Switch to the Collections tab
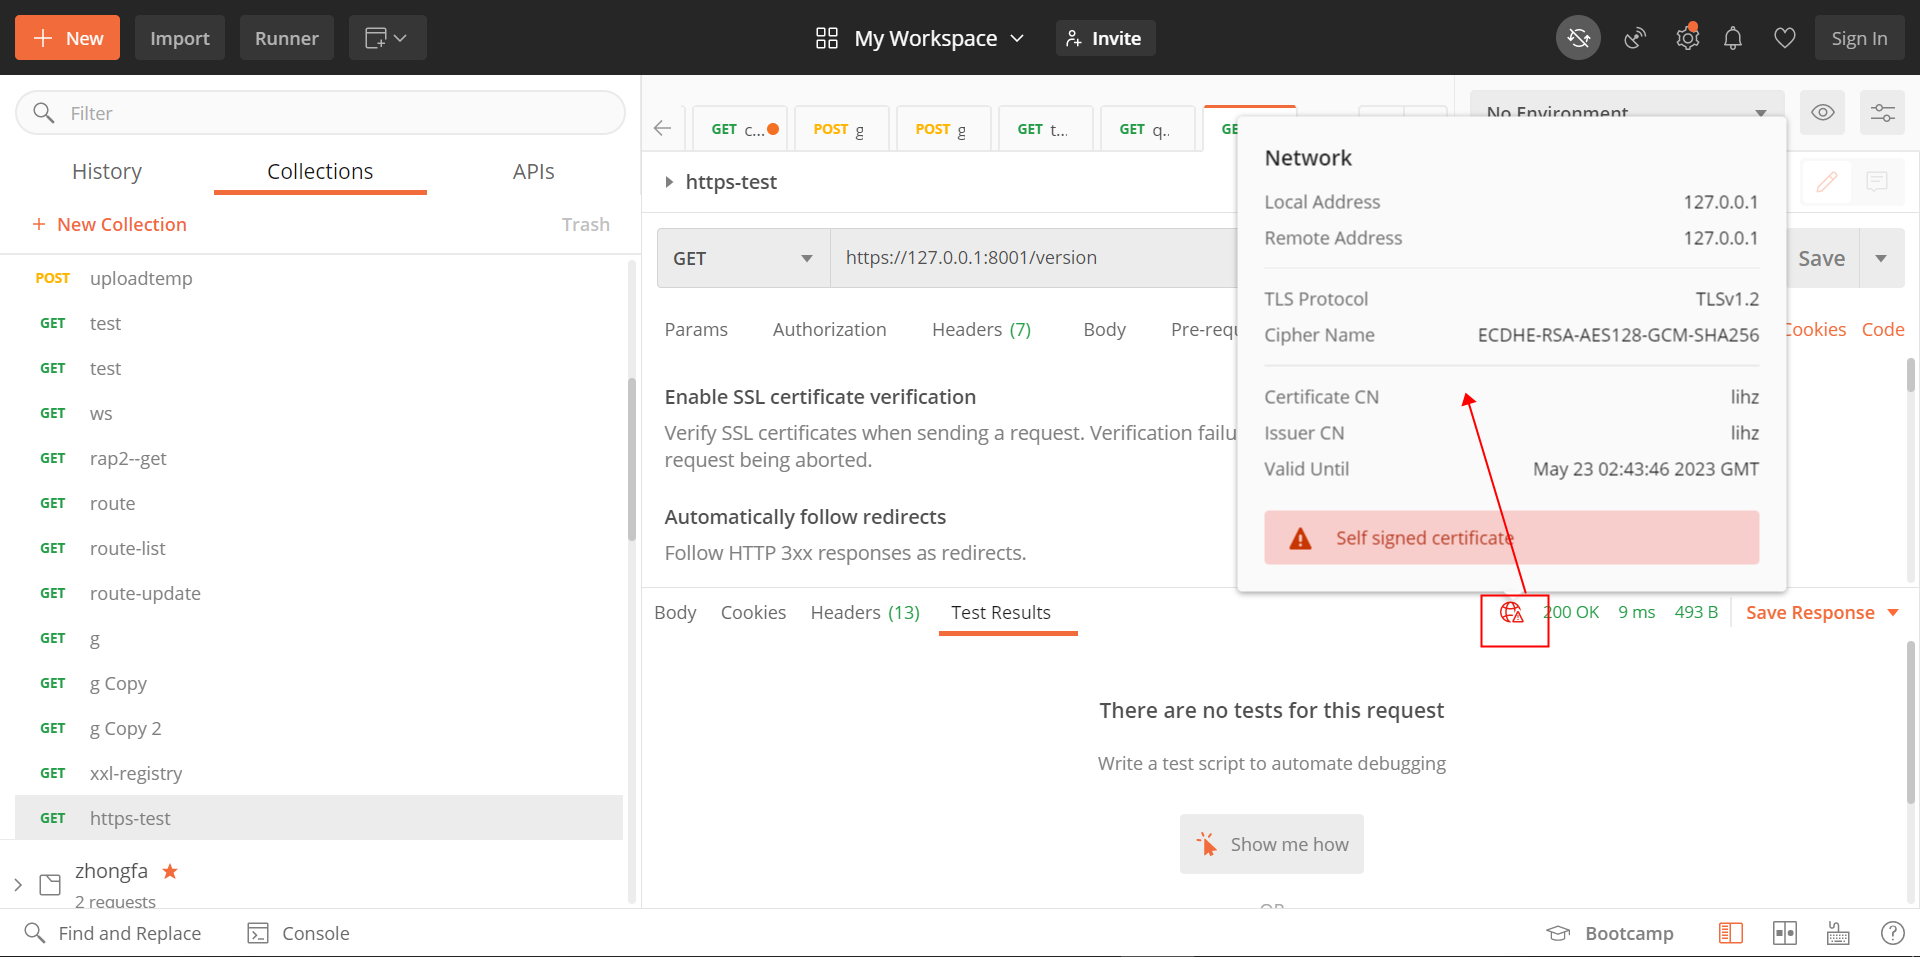Image resolution: width=1920 pixels, height=957 pixels. pos(320,171)
